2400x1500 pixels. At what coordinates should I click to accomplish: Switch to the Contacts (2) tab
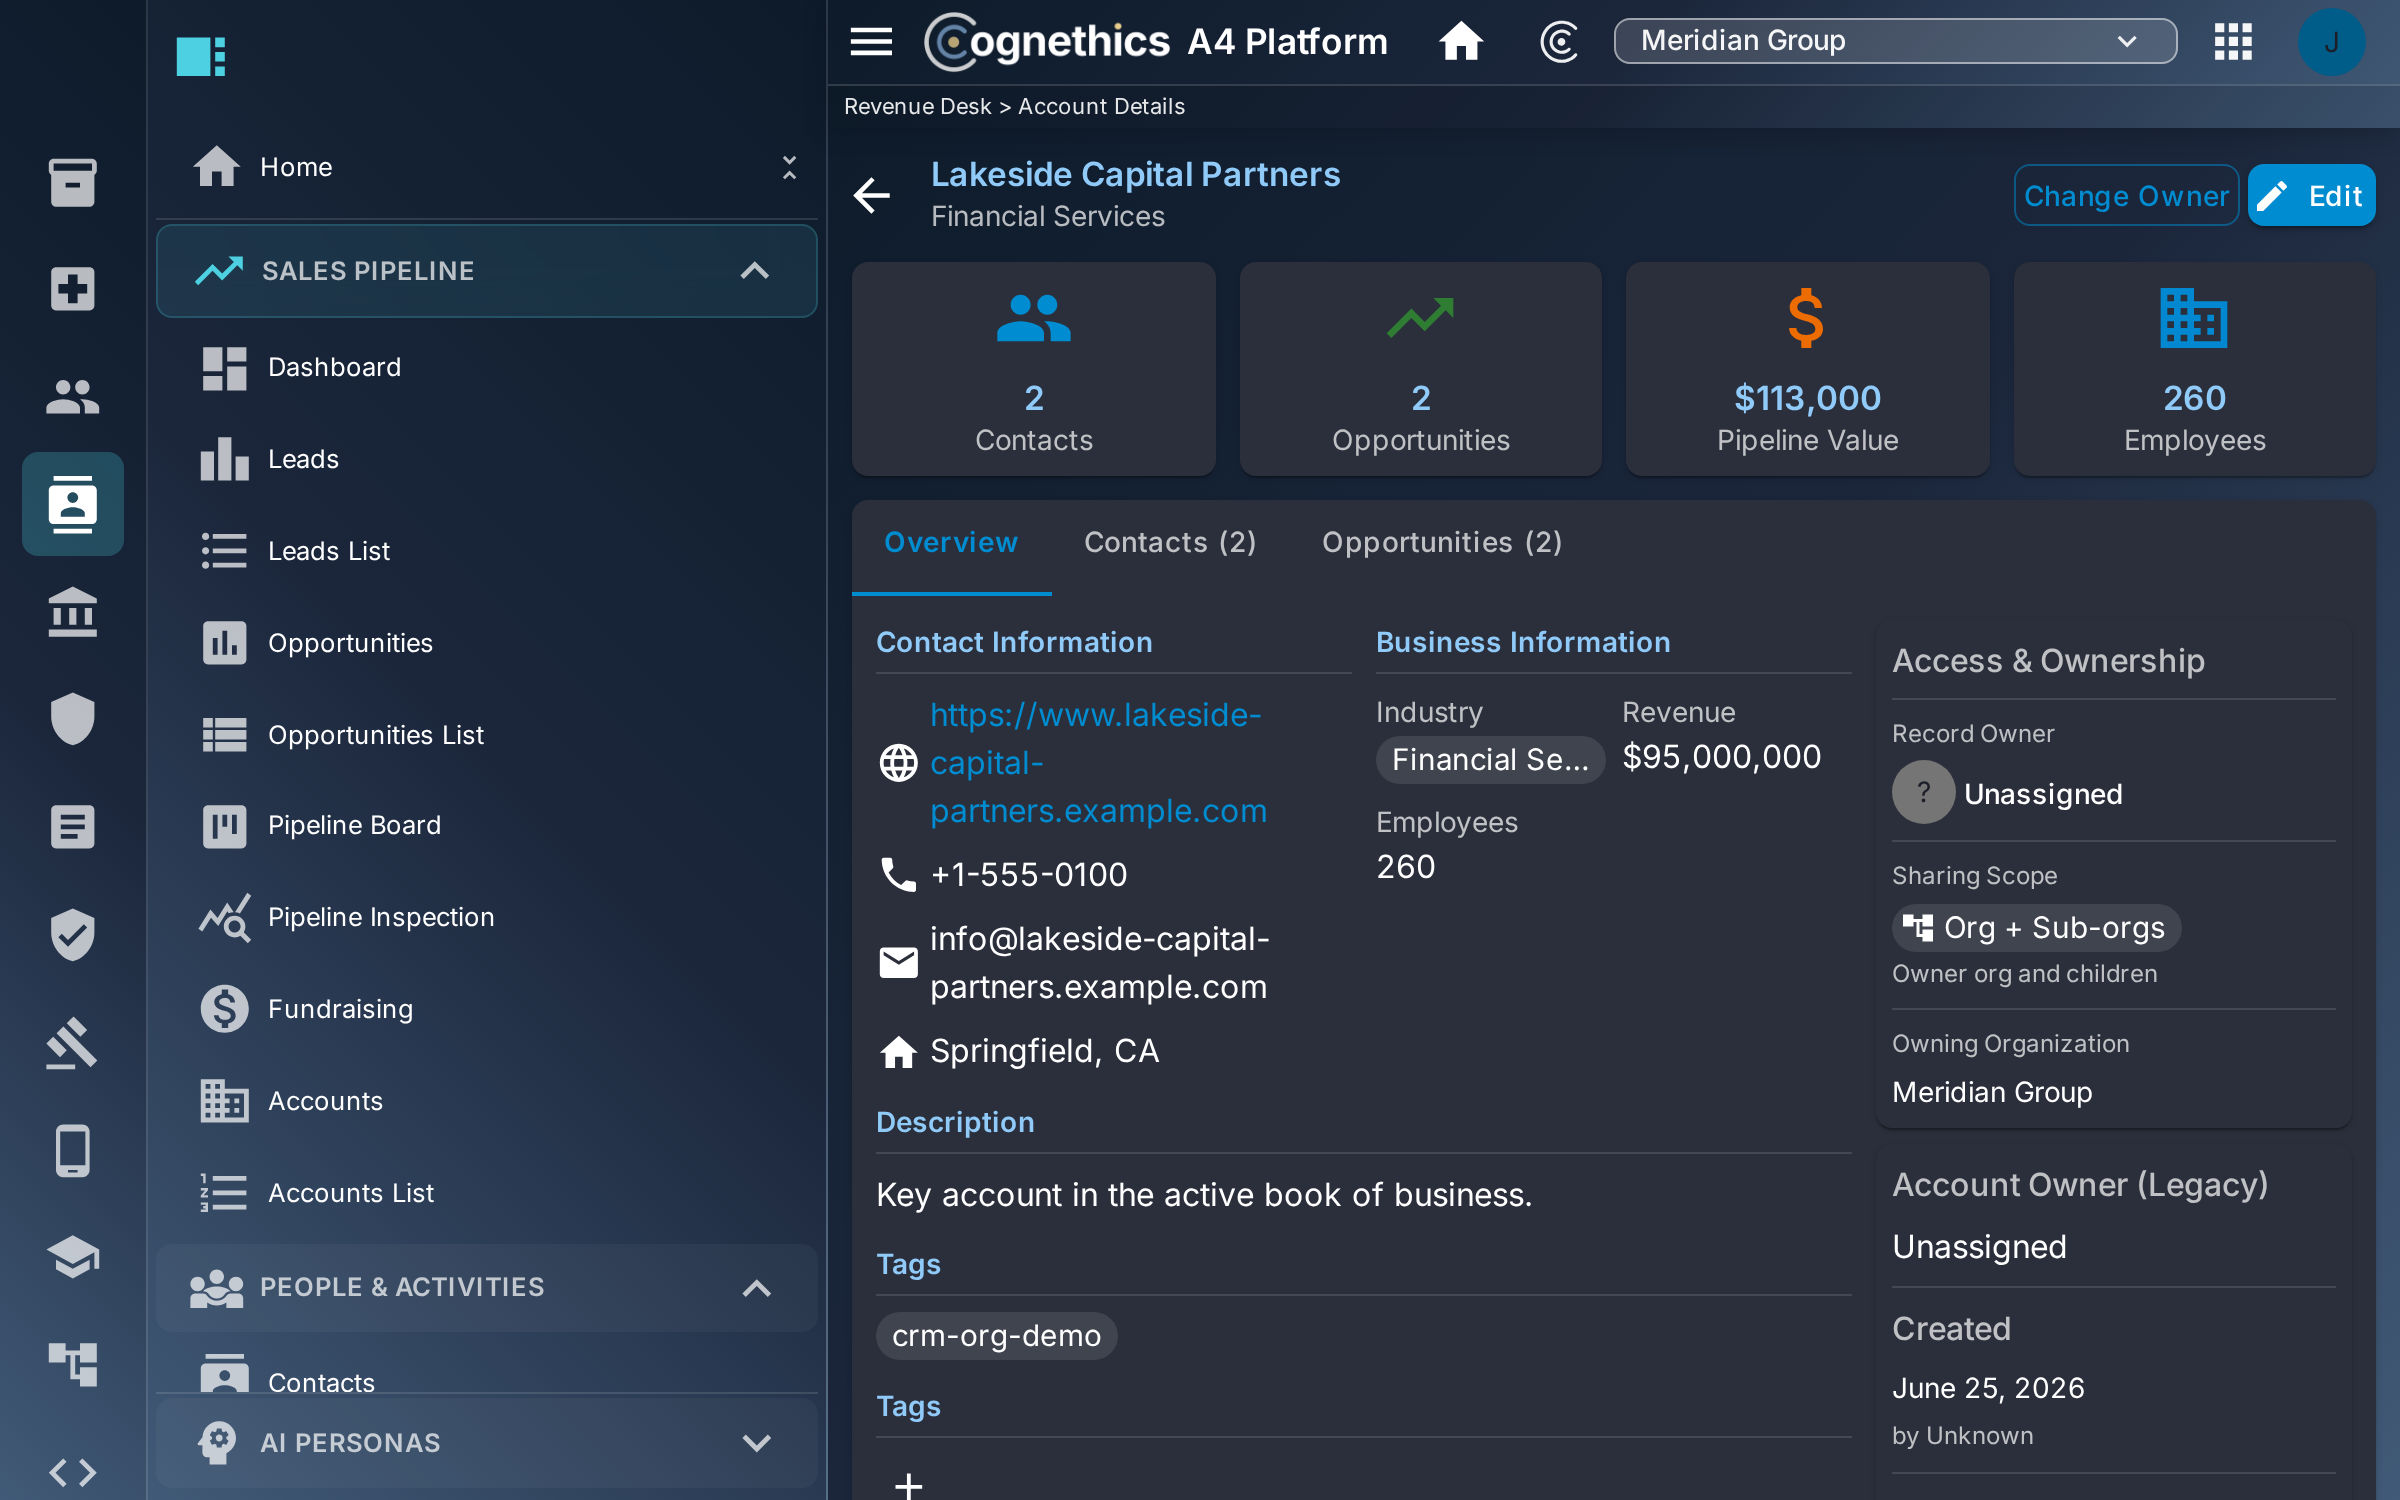[1170, 542]
